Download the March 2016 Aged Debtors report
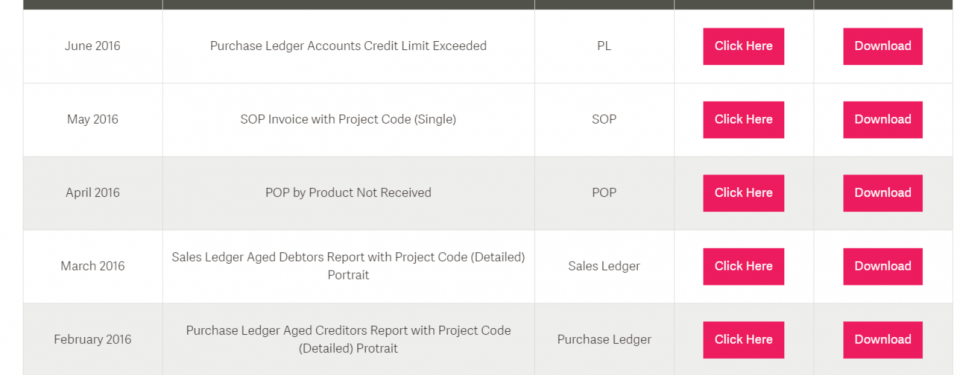 pos(883,267)
